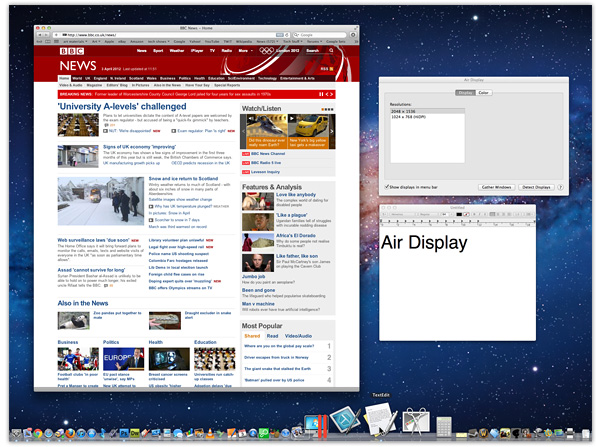Show next breaking news item arrow

[x=331, y=94]
